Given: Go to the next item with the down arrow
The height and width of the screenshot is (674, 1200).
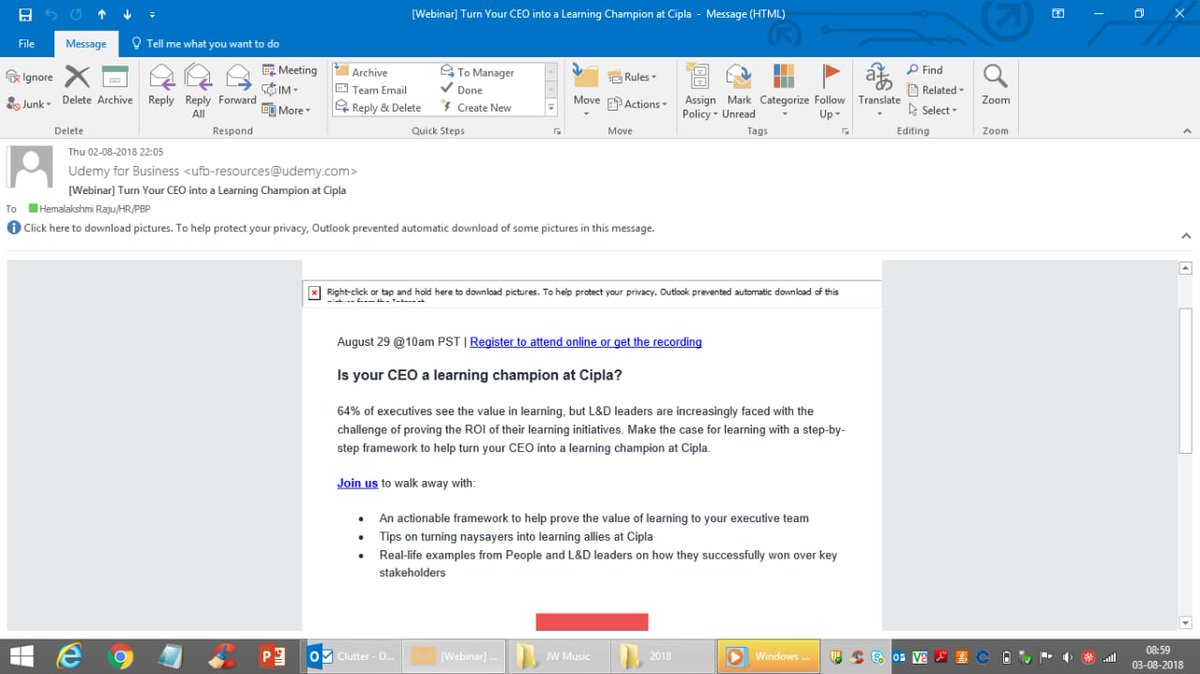Looking at the screenshot, I should tap(126, 14).
